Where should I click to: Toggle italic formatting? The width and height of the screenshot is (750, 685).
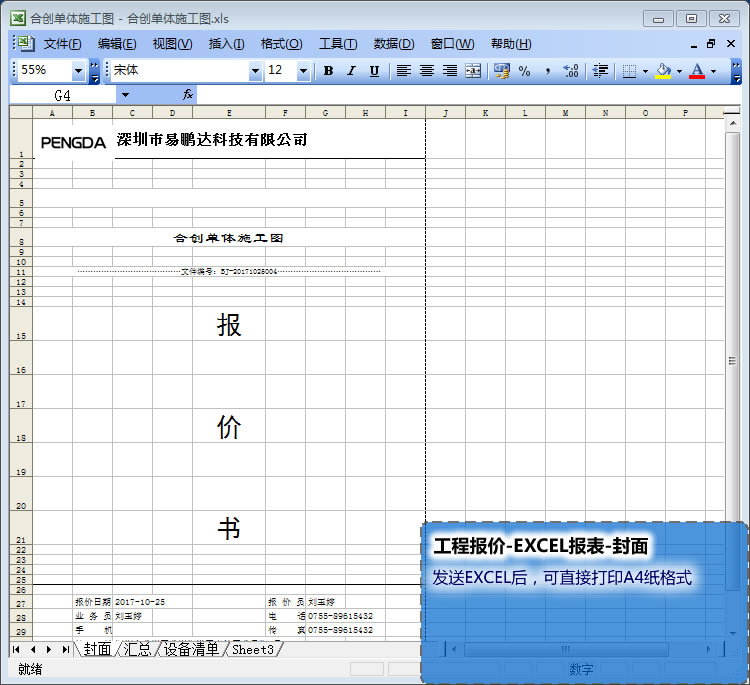352,71
